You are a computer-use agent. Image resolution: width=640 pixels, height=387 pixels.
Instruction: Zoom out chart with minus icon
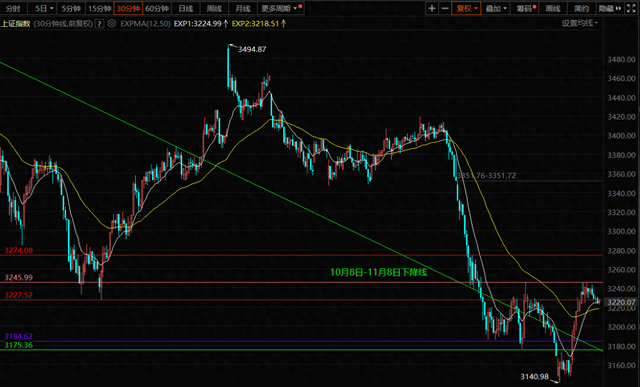[x=445, y=8]
